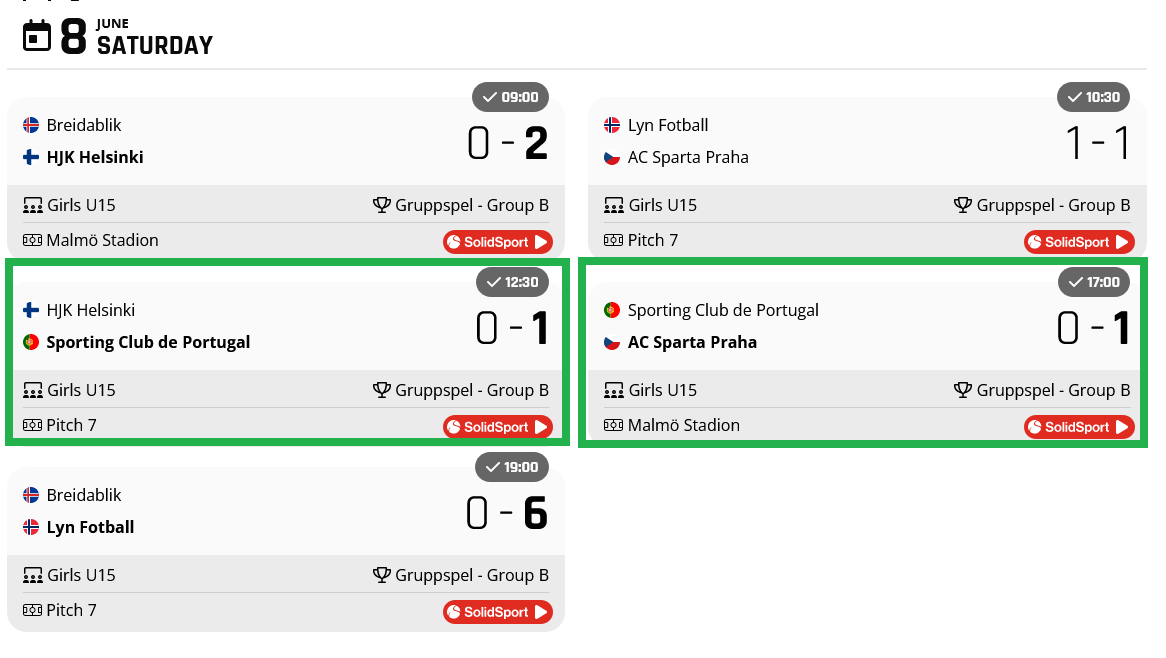This screenshot has height=658, width=1166.
Task: Click the Finland flag beside bold HJK Helsinki
Action: click(x=31, y=157)
